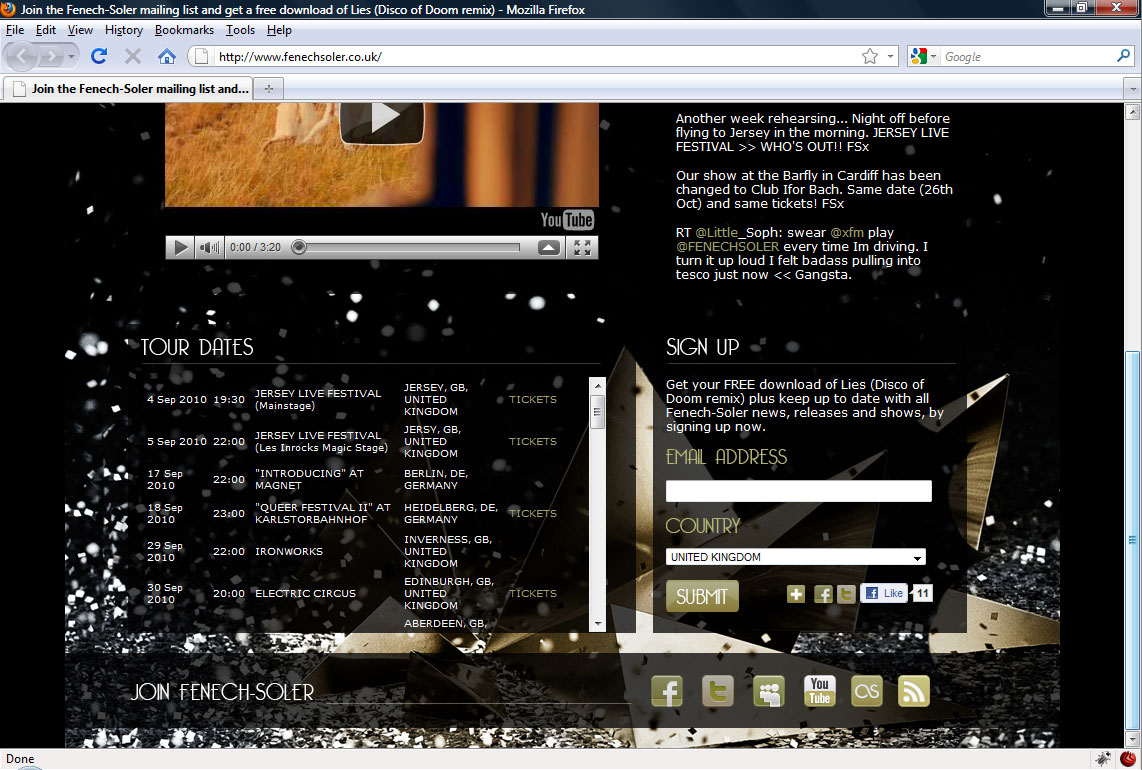Image resolution: width=1142 pixels, height=770 pixels.
Task: Click the red swirl icon in status bar
Action: point(1128,758)
